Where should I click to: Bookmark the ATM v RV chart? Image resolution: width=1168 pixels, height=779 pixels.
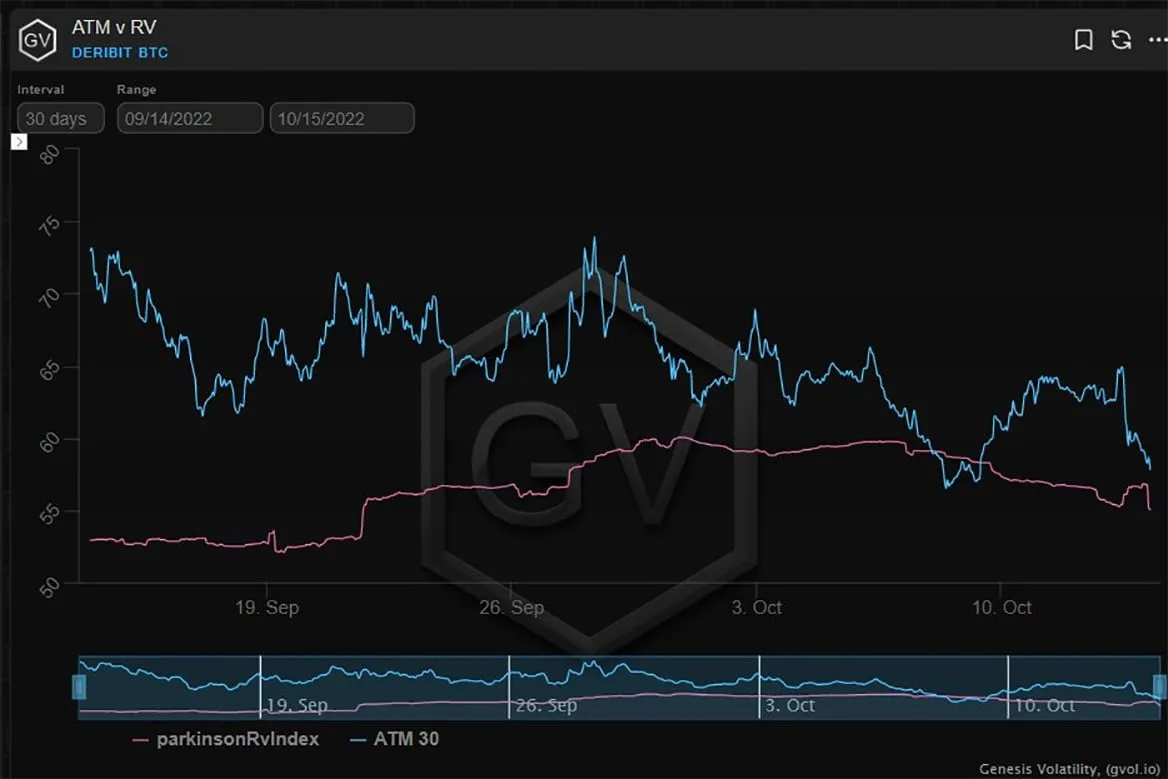pos(1084,39)
